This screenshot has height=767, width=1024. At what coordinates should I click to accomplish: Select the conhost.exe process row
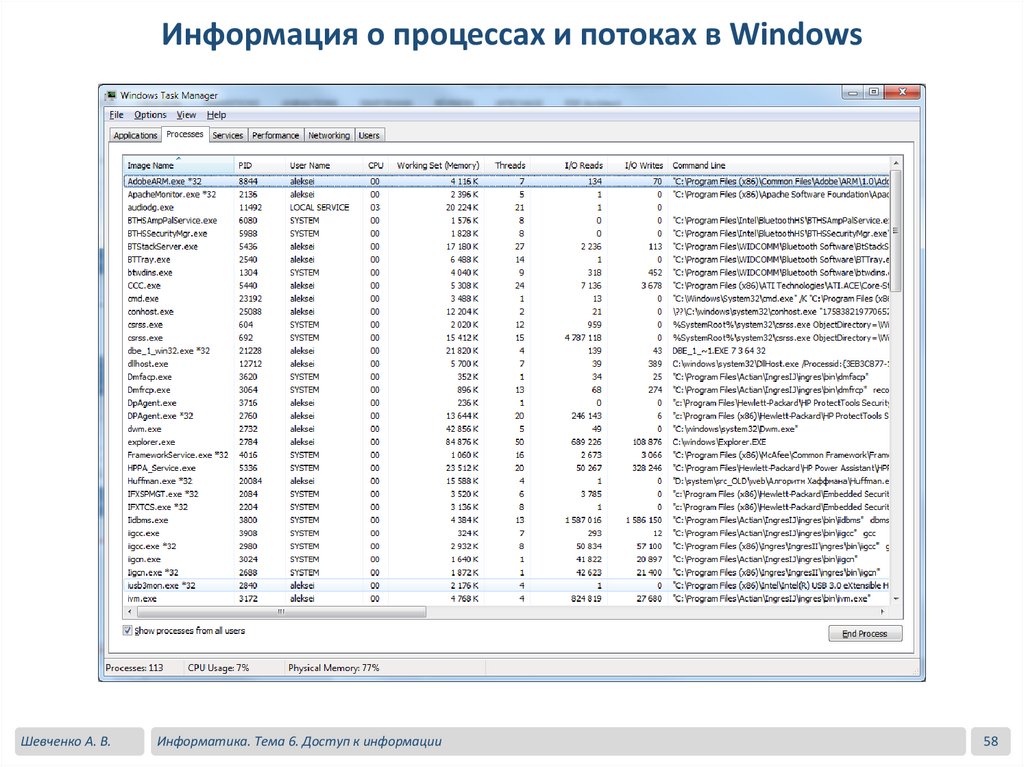coord(506,312)
